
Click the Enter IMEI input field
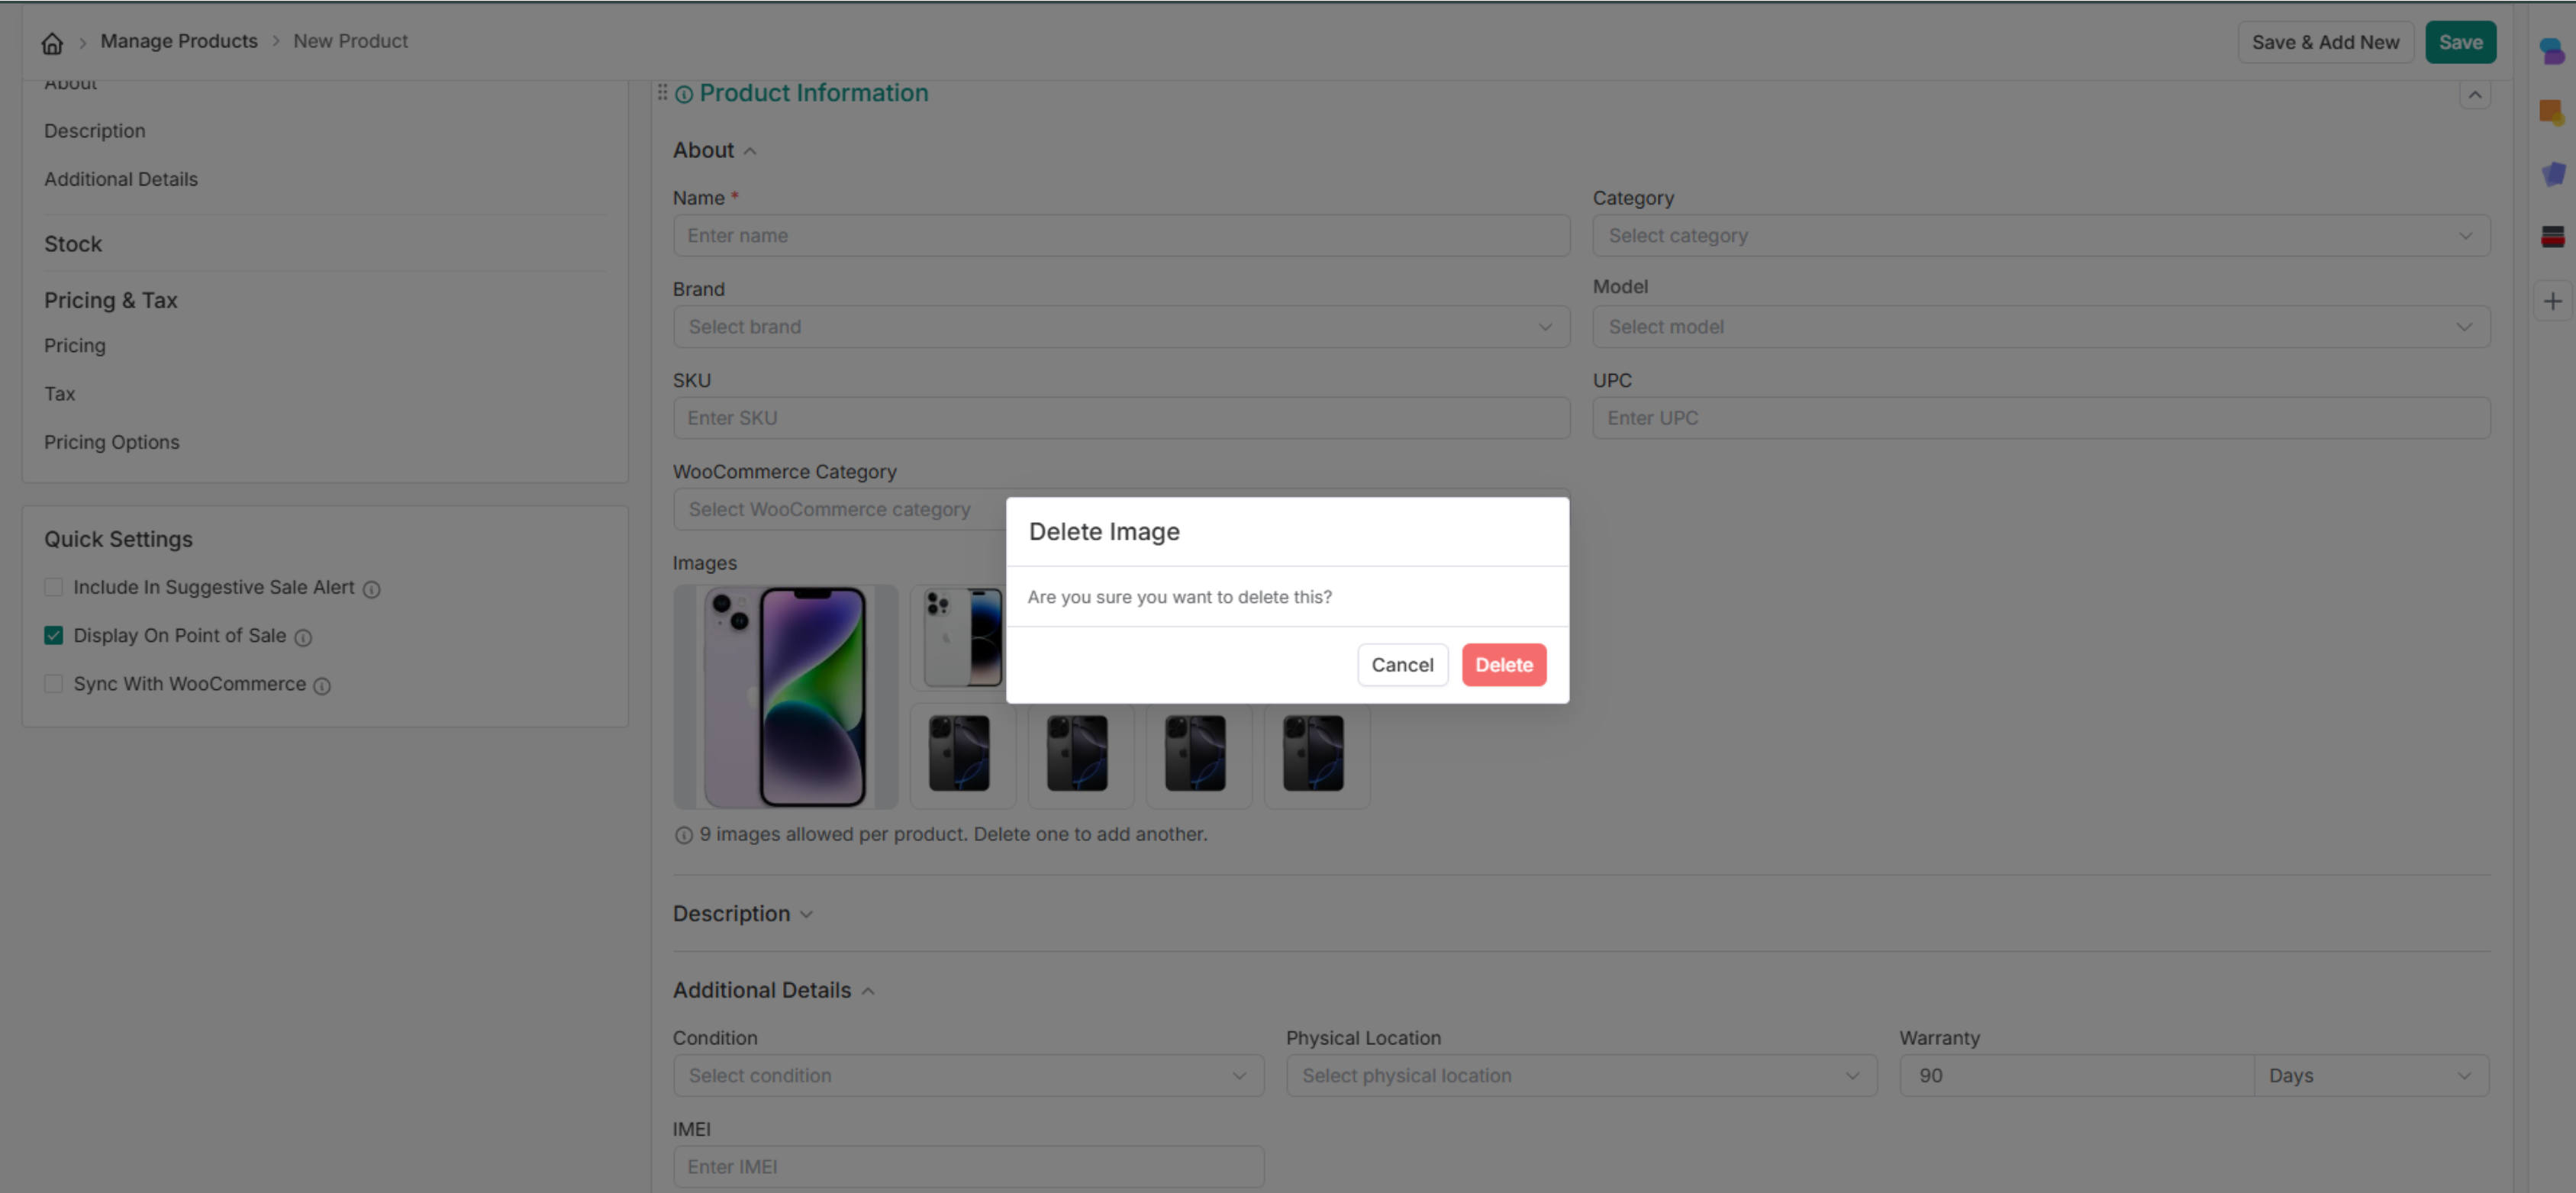click(968, 1167)
